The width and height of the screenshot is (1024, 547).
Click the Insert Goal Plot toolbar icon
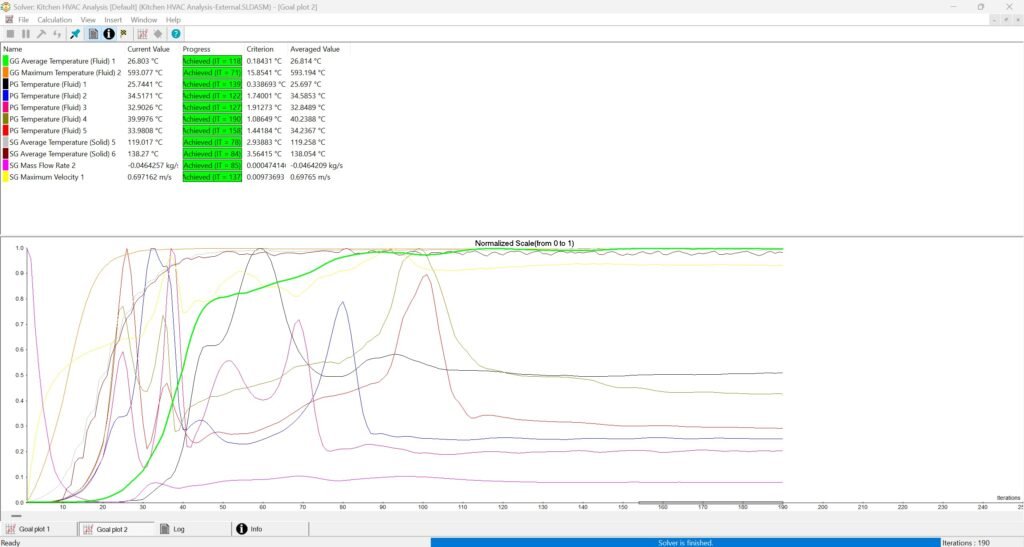tap(142, 34)
